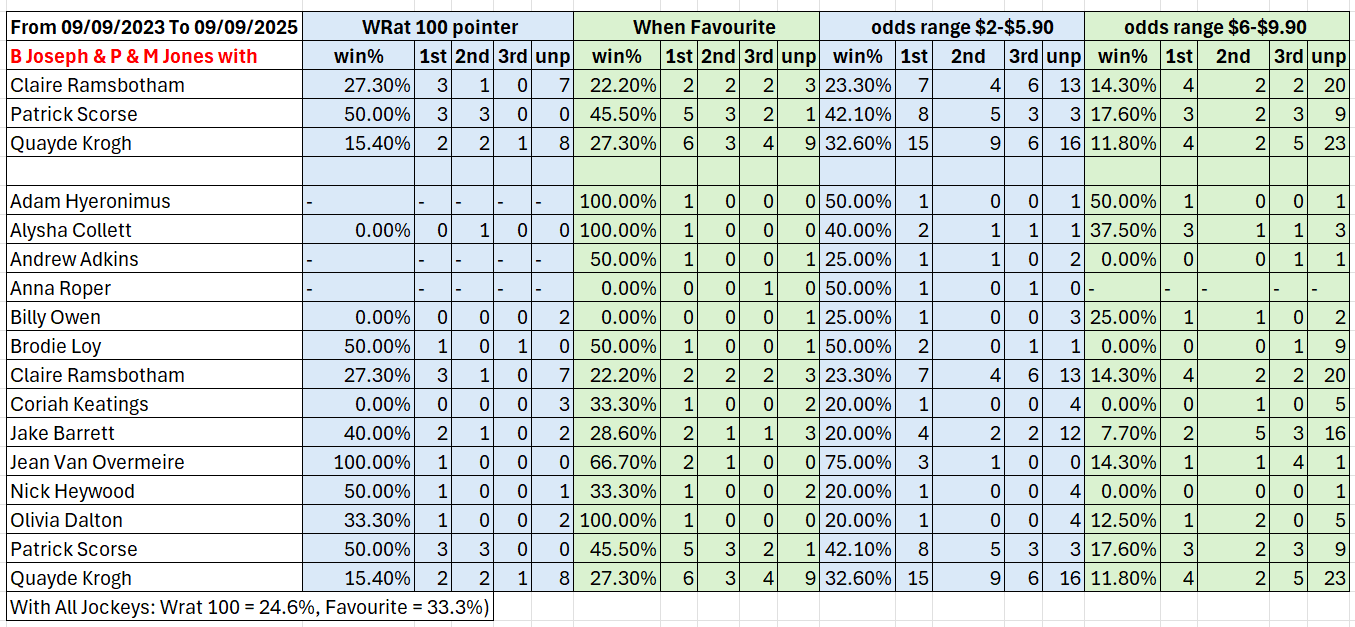Select the Billy Owen row label
1355x627 pixels.
(153, 317)
